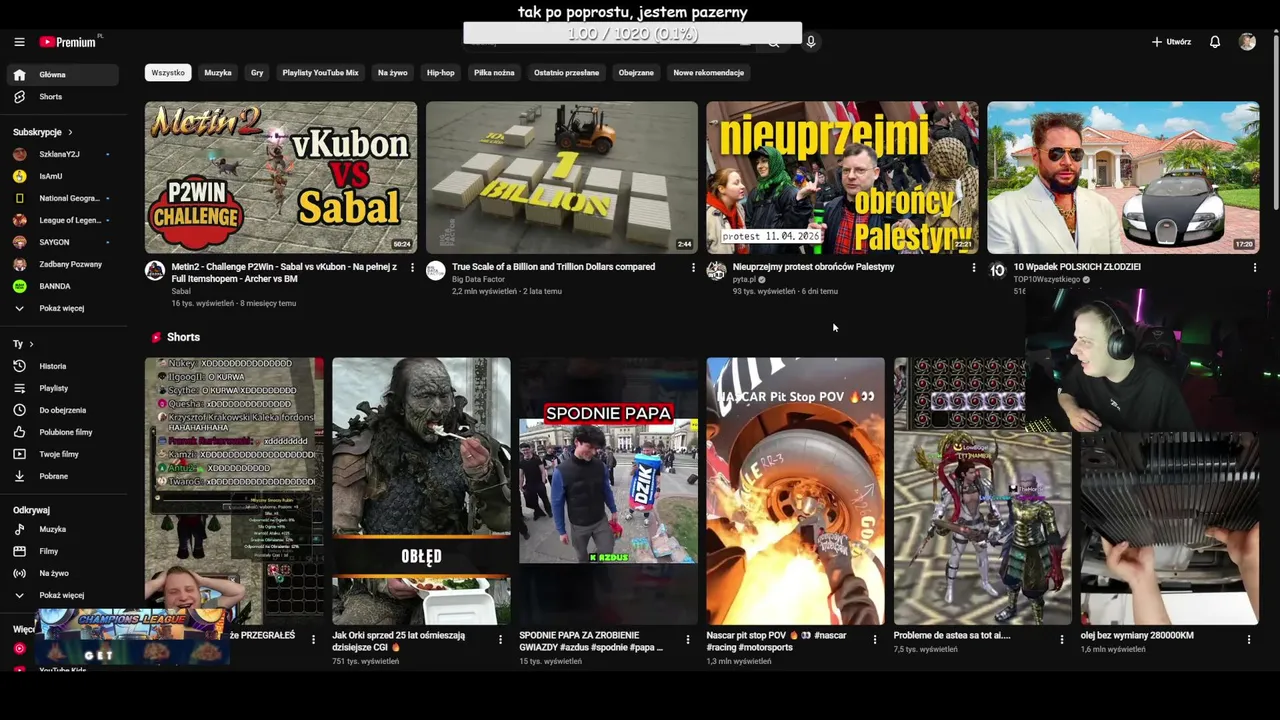
Task: Open options for 10 Wpadek video
Action: 1255,268
